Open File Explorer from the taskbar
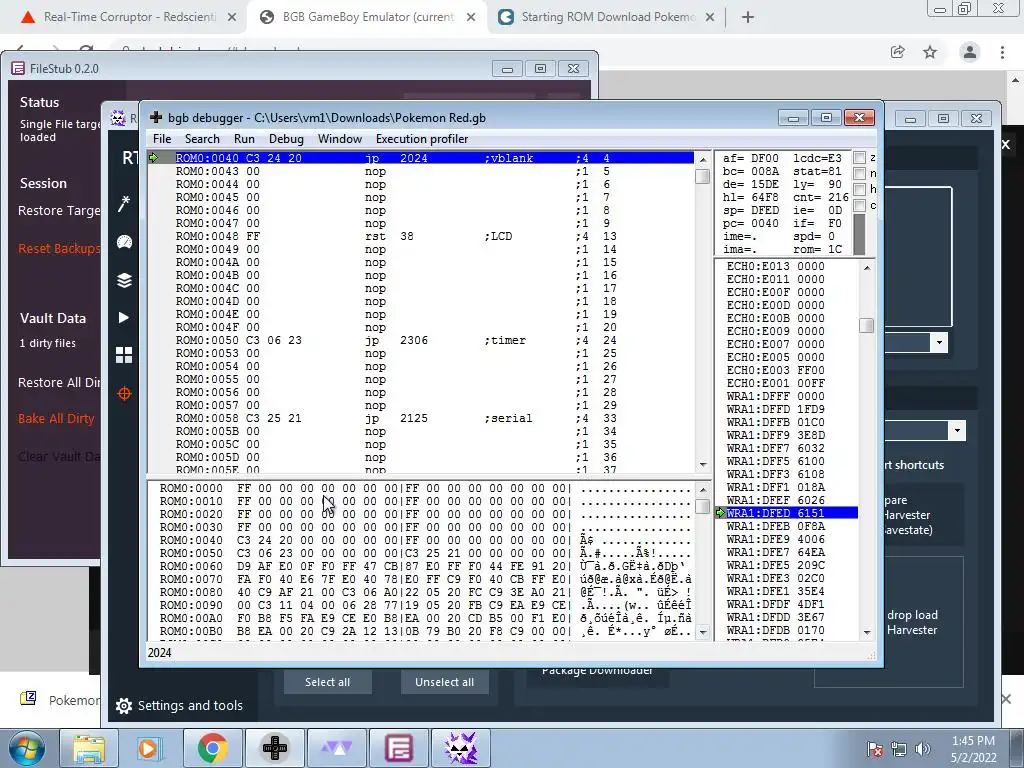 88,748
